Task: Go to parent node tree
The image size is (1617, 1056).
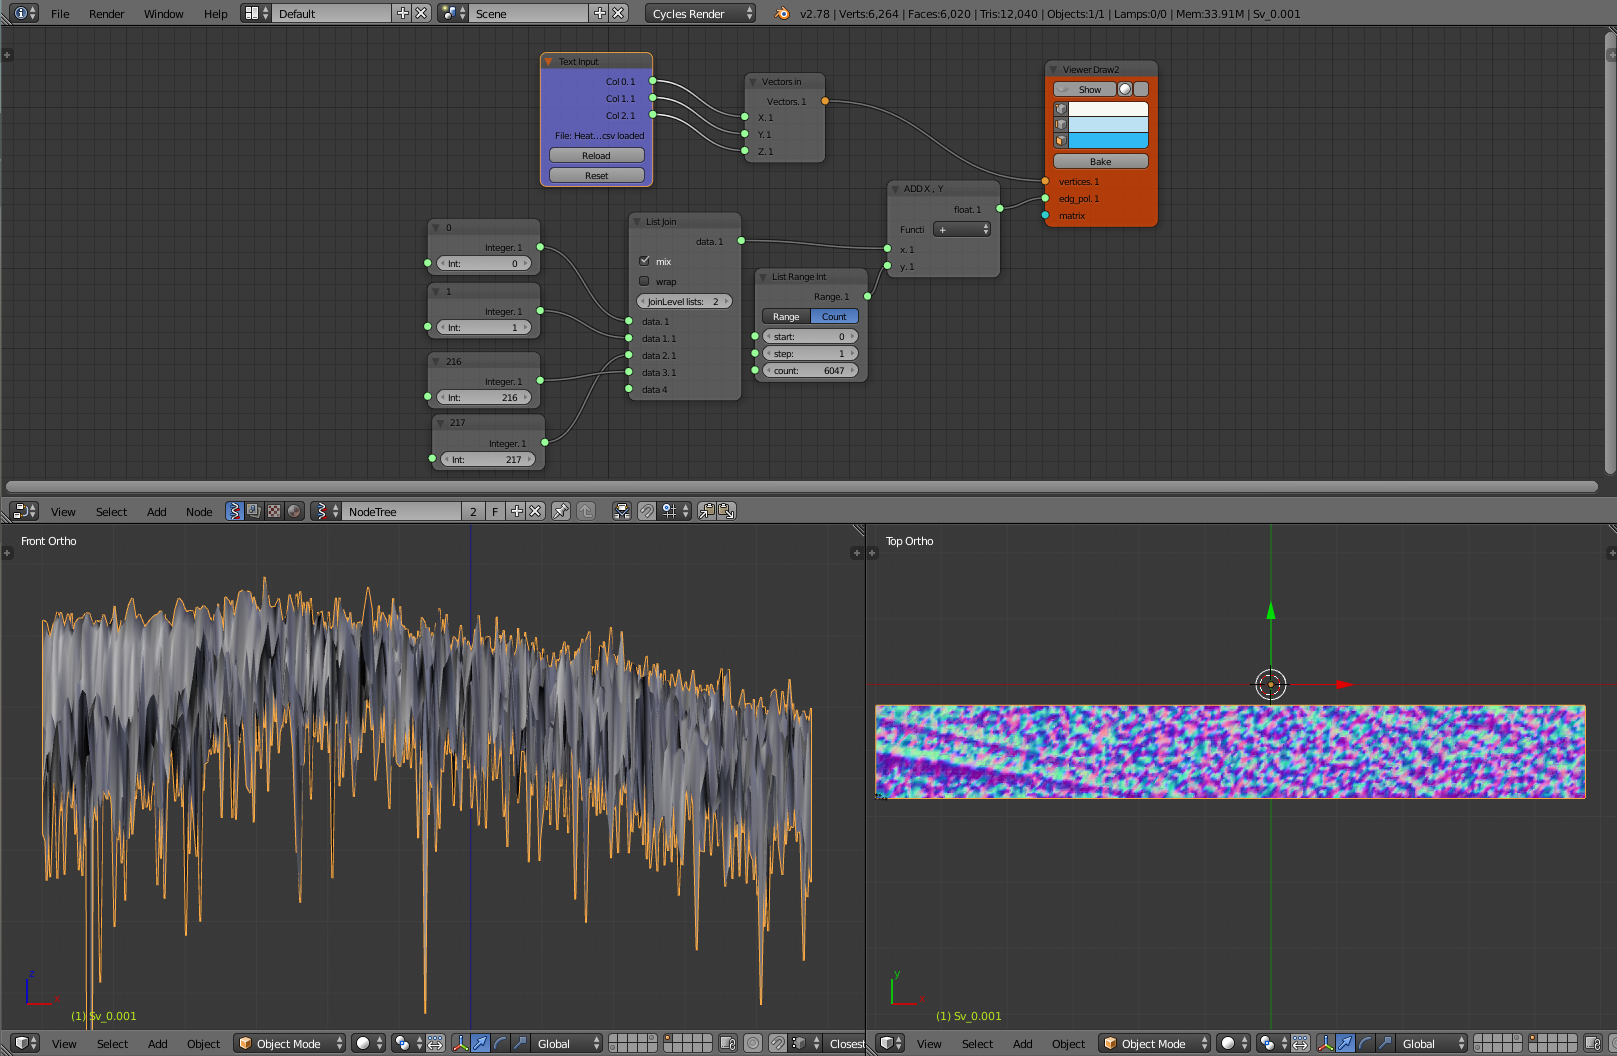Action: [586, 511]
